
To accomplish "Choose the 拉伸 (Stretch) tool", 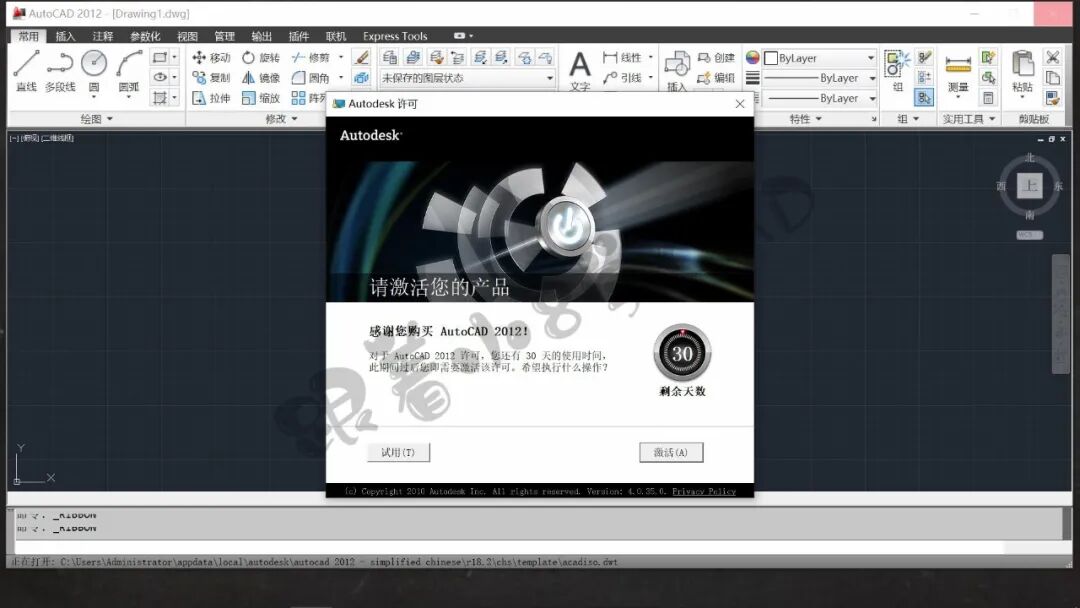I will point(211,98).
